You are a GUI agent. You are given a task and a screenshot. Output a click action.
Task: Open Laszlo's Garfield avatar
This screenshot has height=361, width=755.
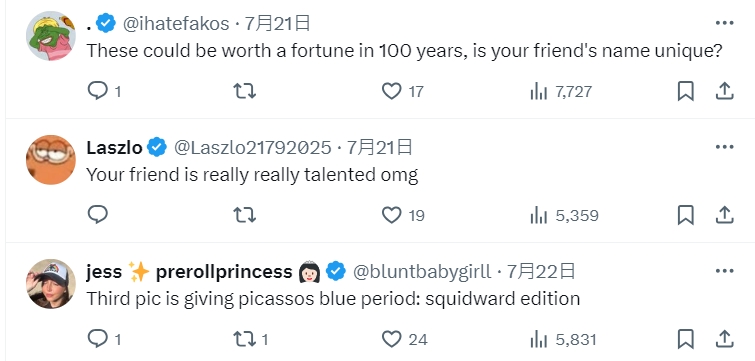[51, 160]
